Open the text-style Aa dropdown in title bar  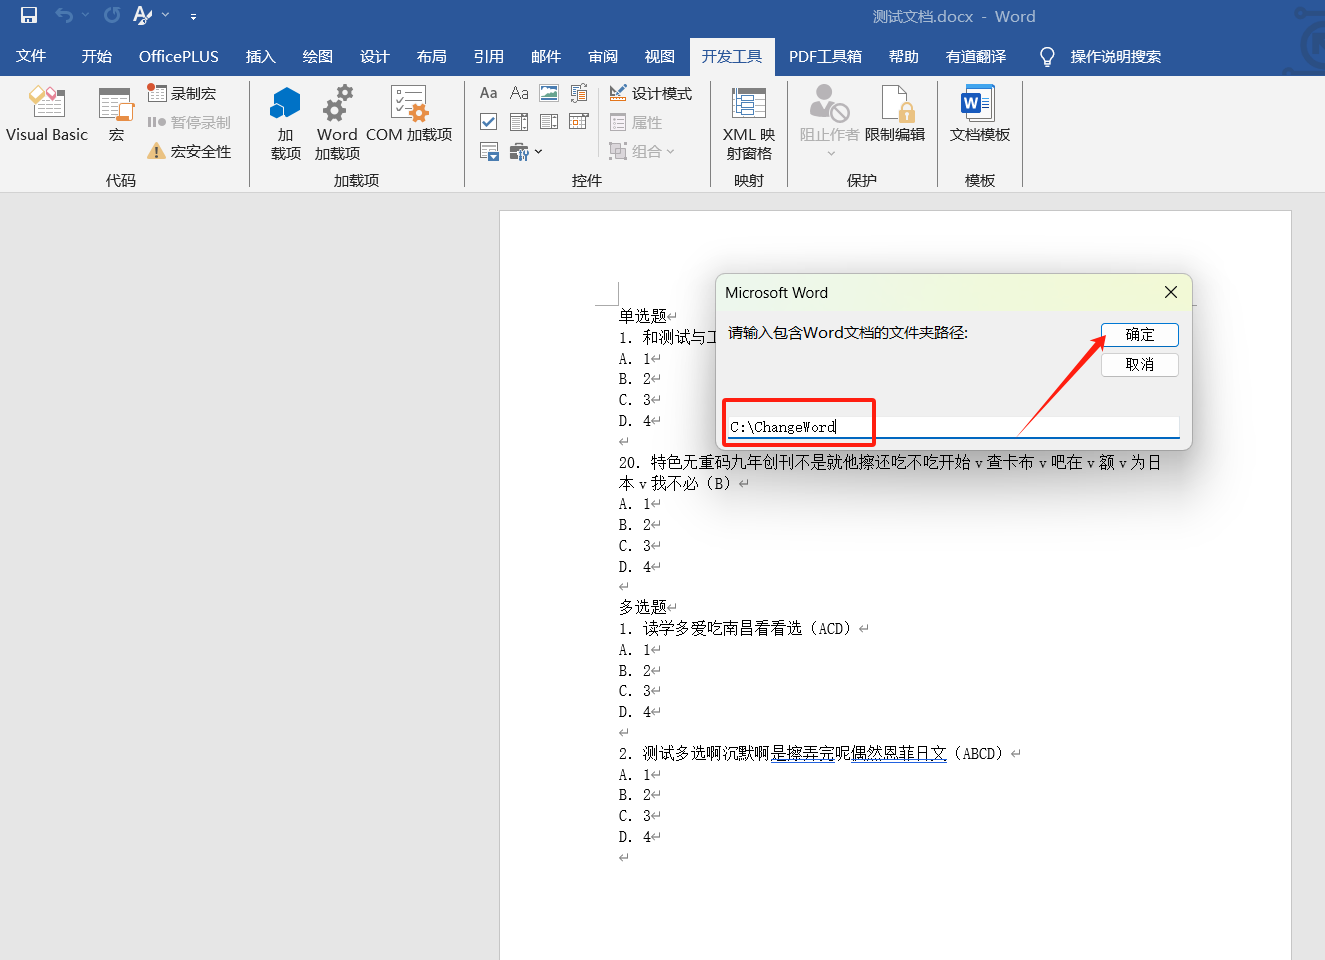click(x=143, y=15)
